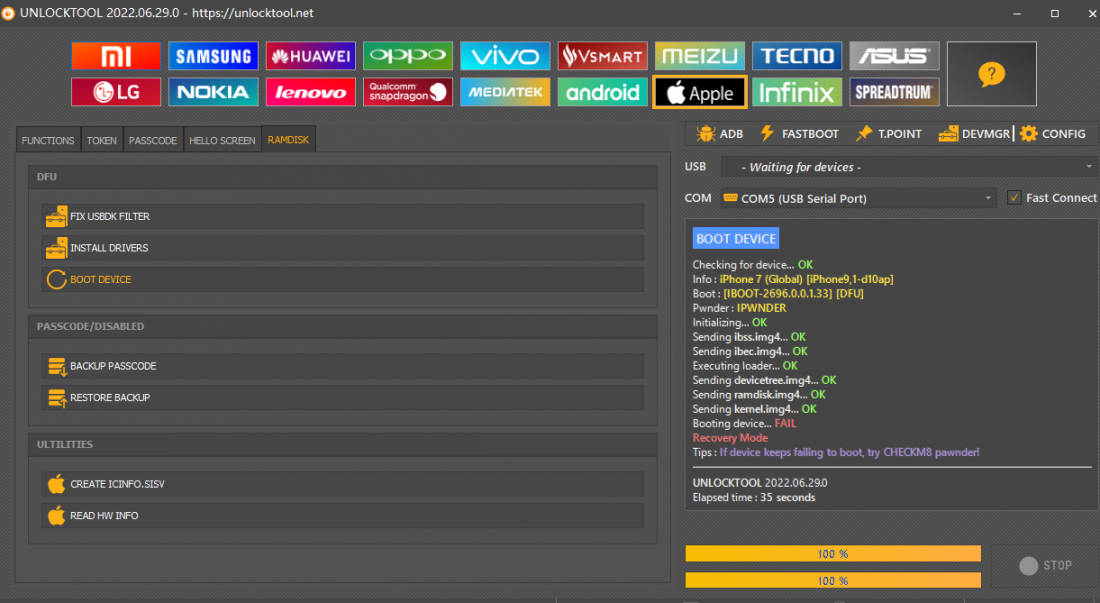The width and height of the screenshot is (1100, 603).
Task: Click the 'Booting device... FAIL' line
Action: pyautogui.click(x=744, y=424)
